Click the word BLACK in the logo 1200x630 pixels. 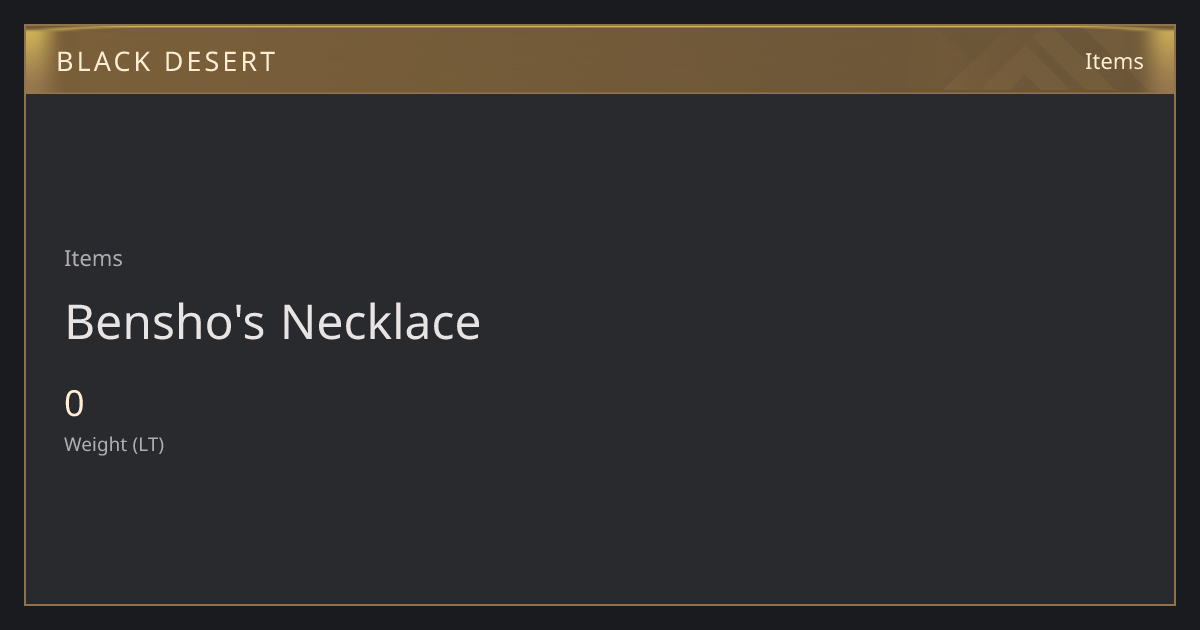[x=104, y=61]
